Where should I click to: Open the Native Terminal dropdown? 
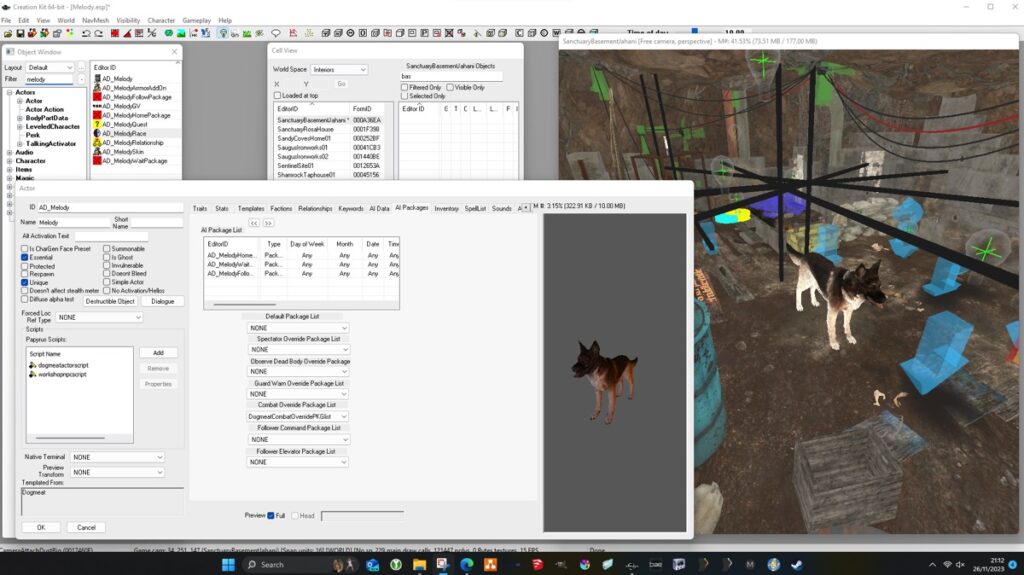(x=118, y=457)
